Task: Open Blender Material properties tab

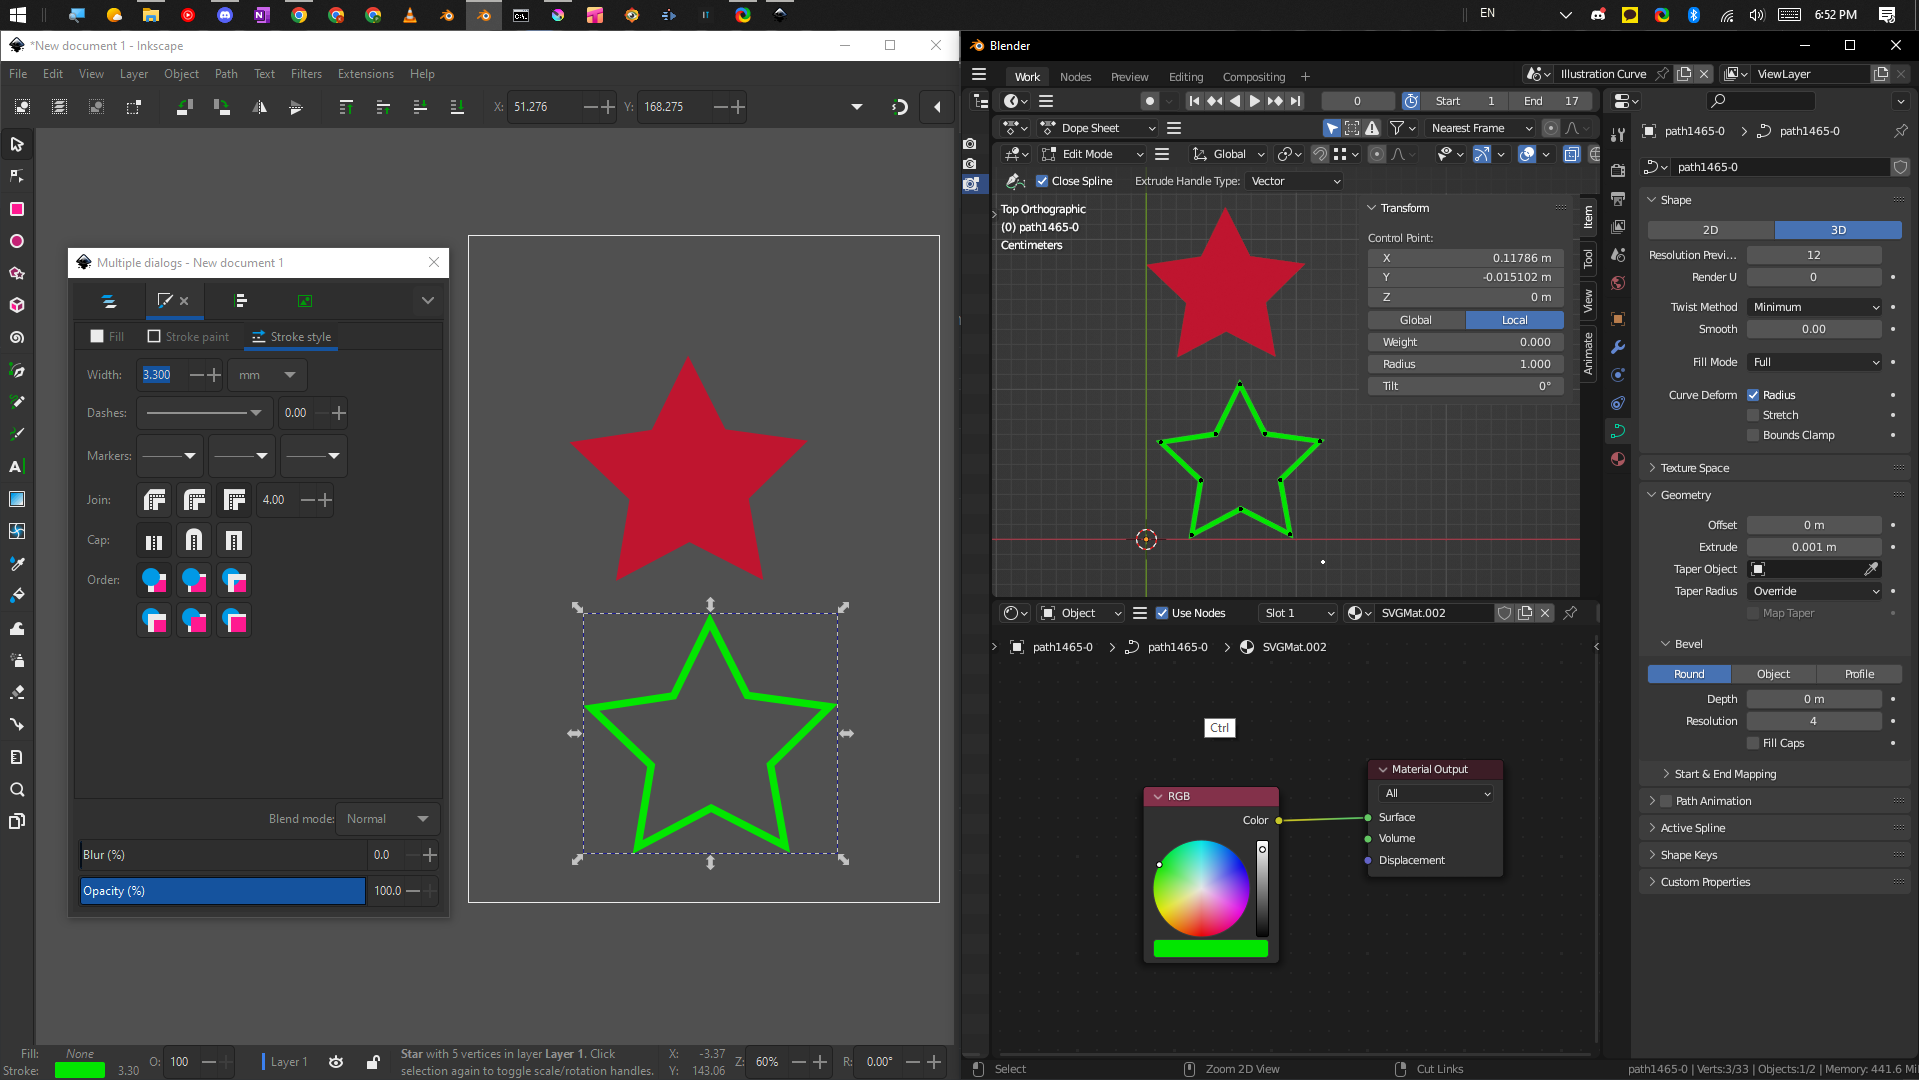Action: coord(1618,459)
